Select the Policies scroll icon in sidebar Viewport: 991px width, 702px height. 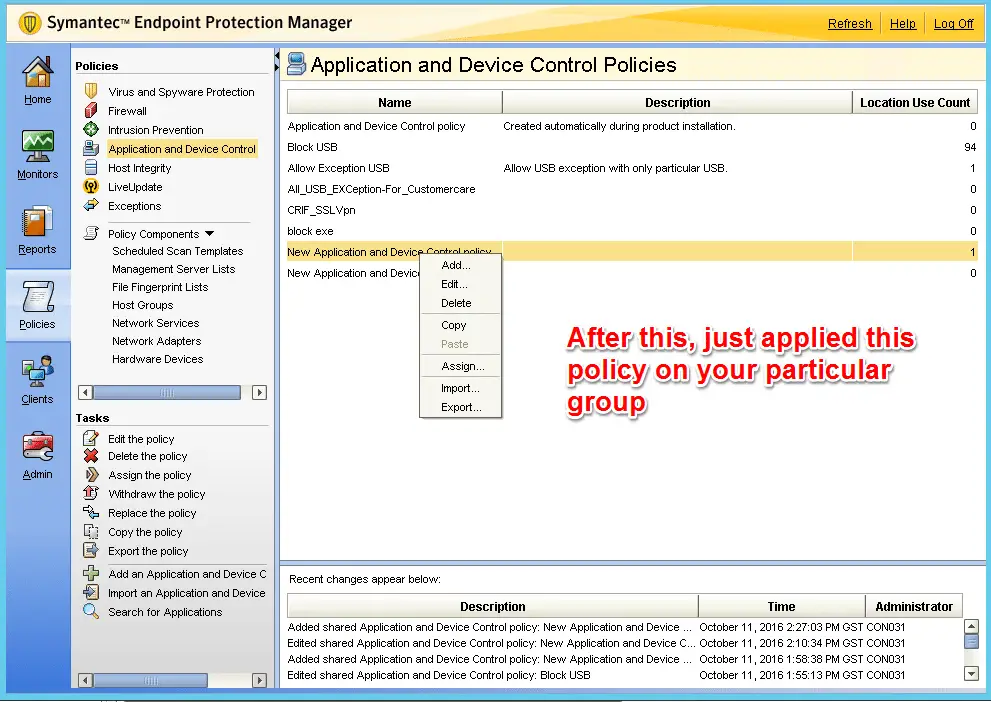coord(37,296)
